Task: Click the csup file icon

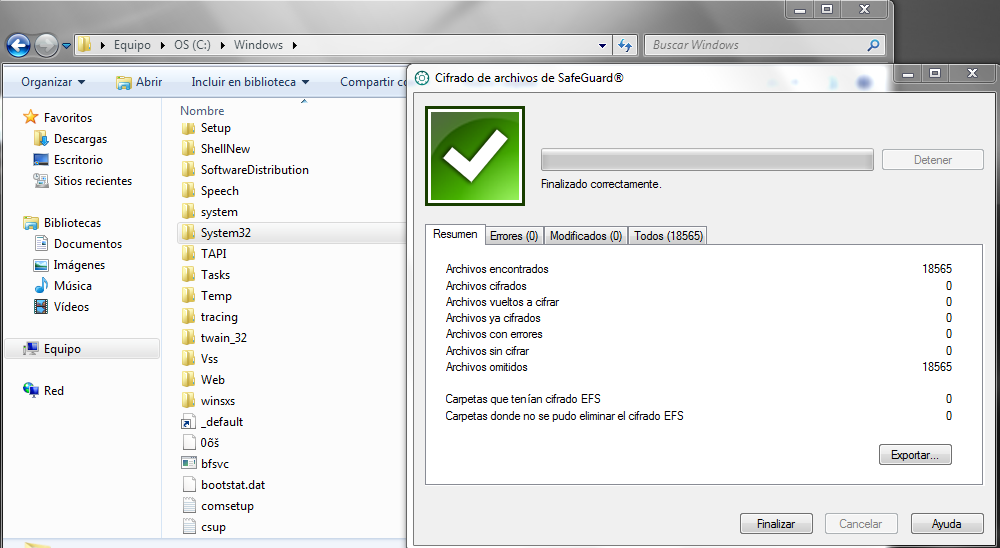Action: coord(188,527)
